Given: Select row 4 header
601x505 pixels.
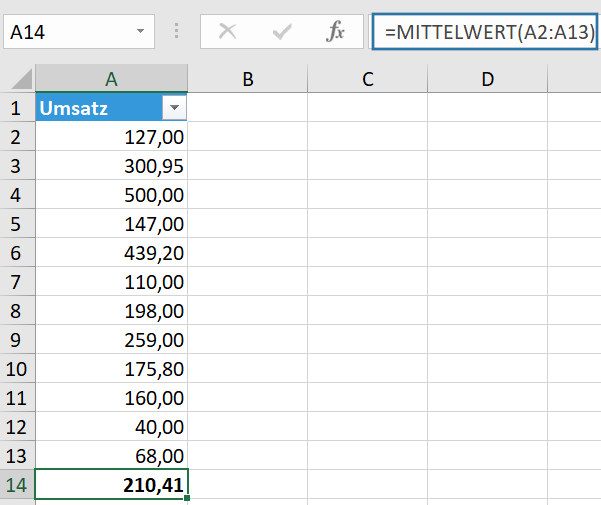Looking at the screenshot, I should pyautogui.click(x=17, y=194).
